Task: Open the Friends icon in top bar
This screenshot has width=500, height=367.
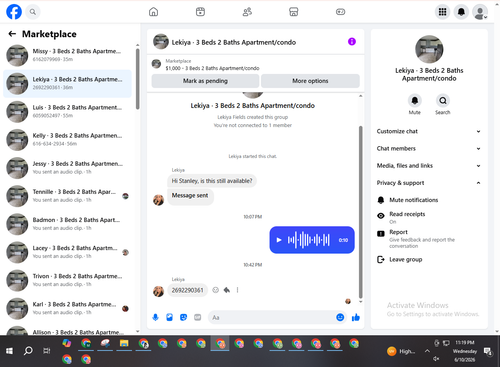Action: [x=247, y=12]
